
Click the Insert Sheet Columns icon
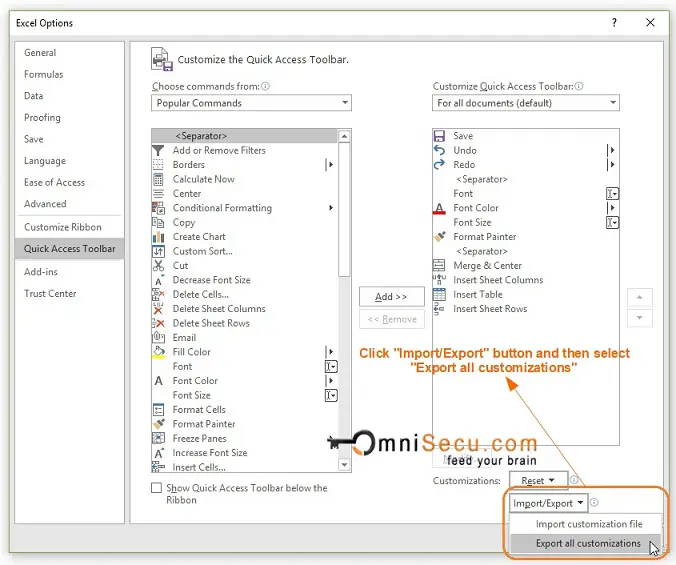point(439,280)
